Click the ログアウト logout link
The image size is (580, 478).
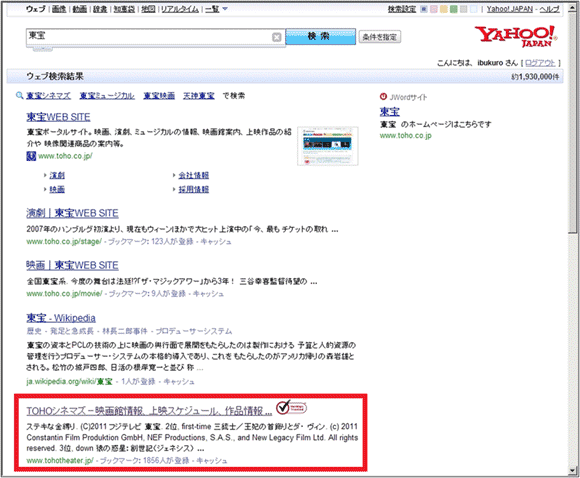pyautogui.click(x=540, y=63)
